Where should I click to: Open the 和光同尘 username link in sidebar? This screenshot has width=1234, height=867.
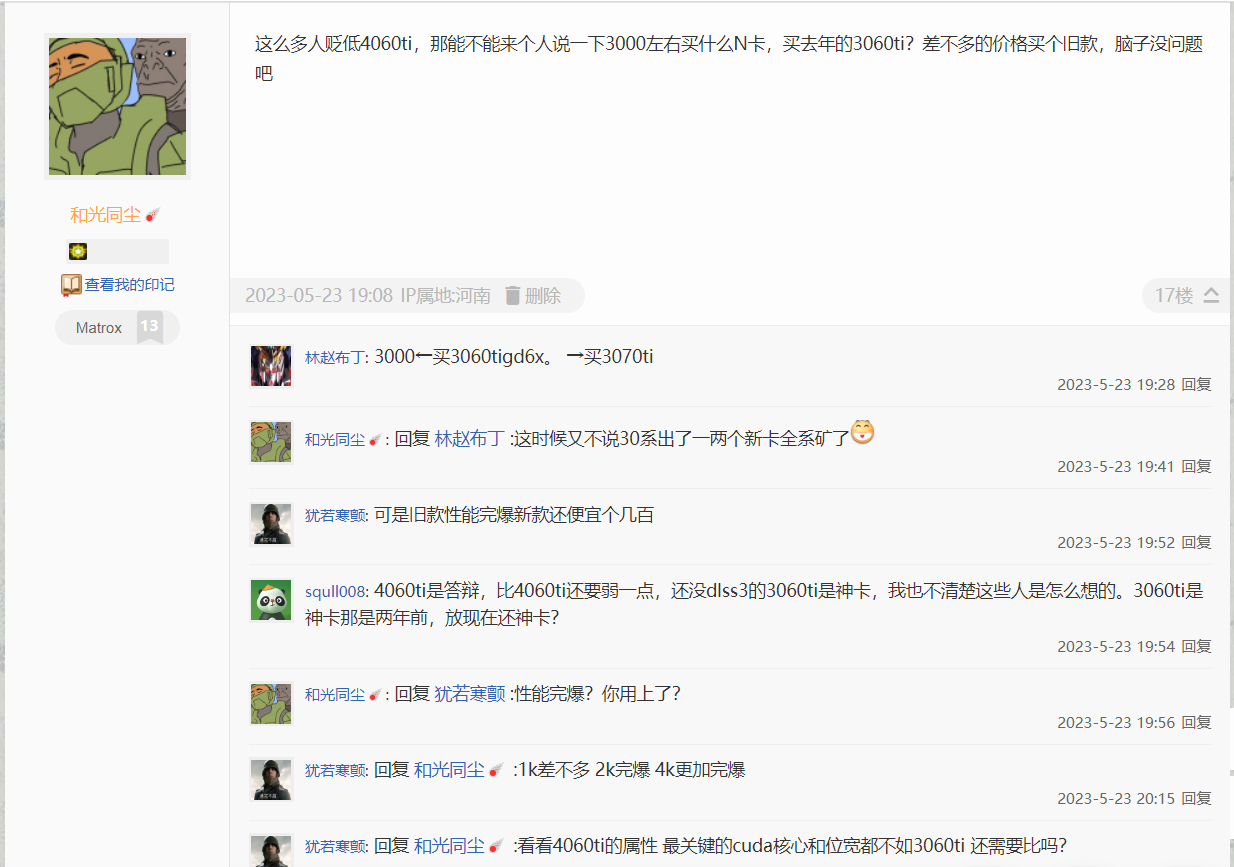tap(106, 215)
